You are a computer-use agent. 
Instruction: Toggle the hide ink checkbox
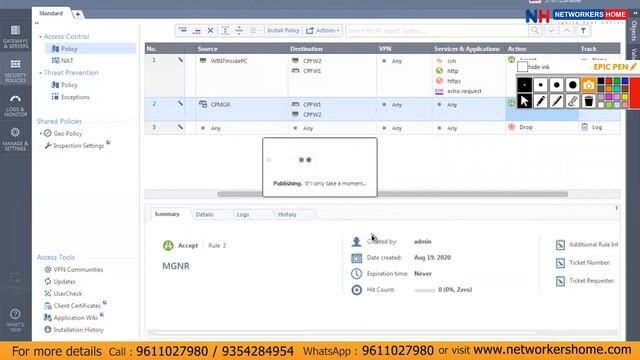click(522, 67)
